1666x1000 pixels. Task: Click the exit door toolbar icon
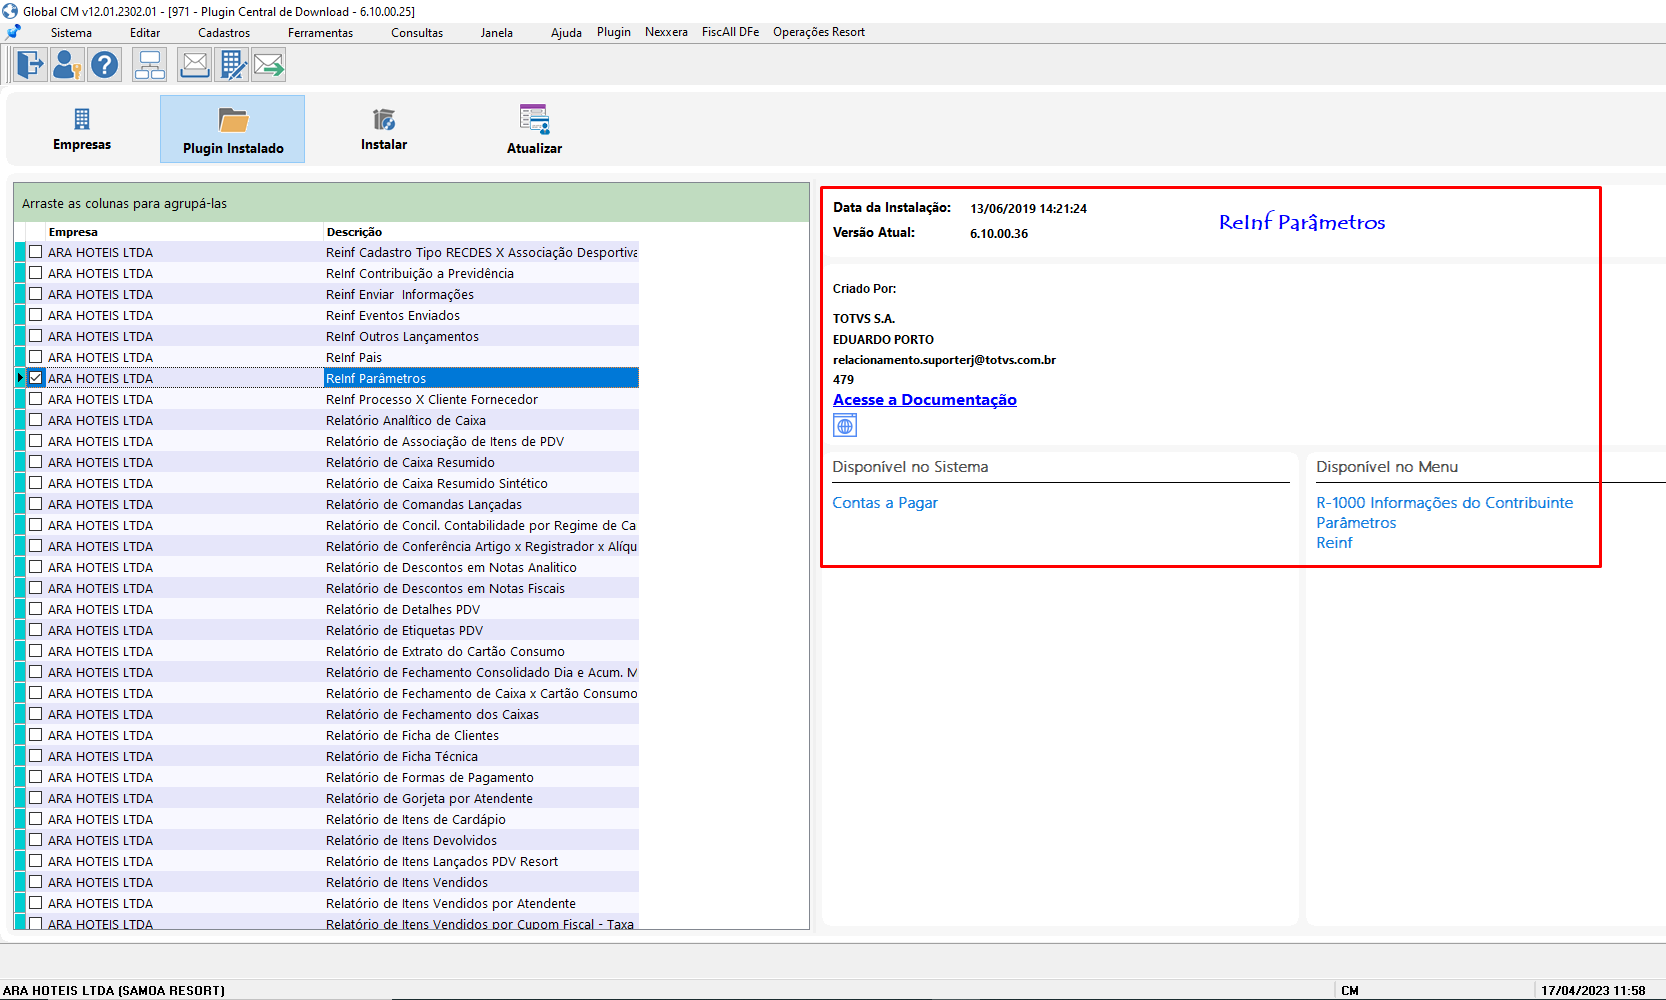tap(30, 66)
